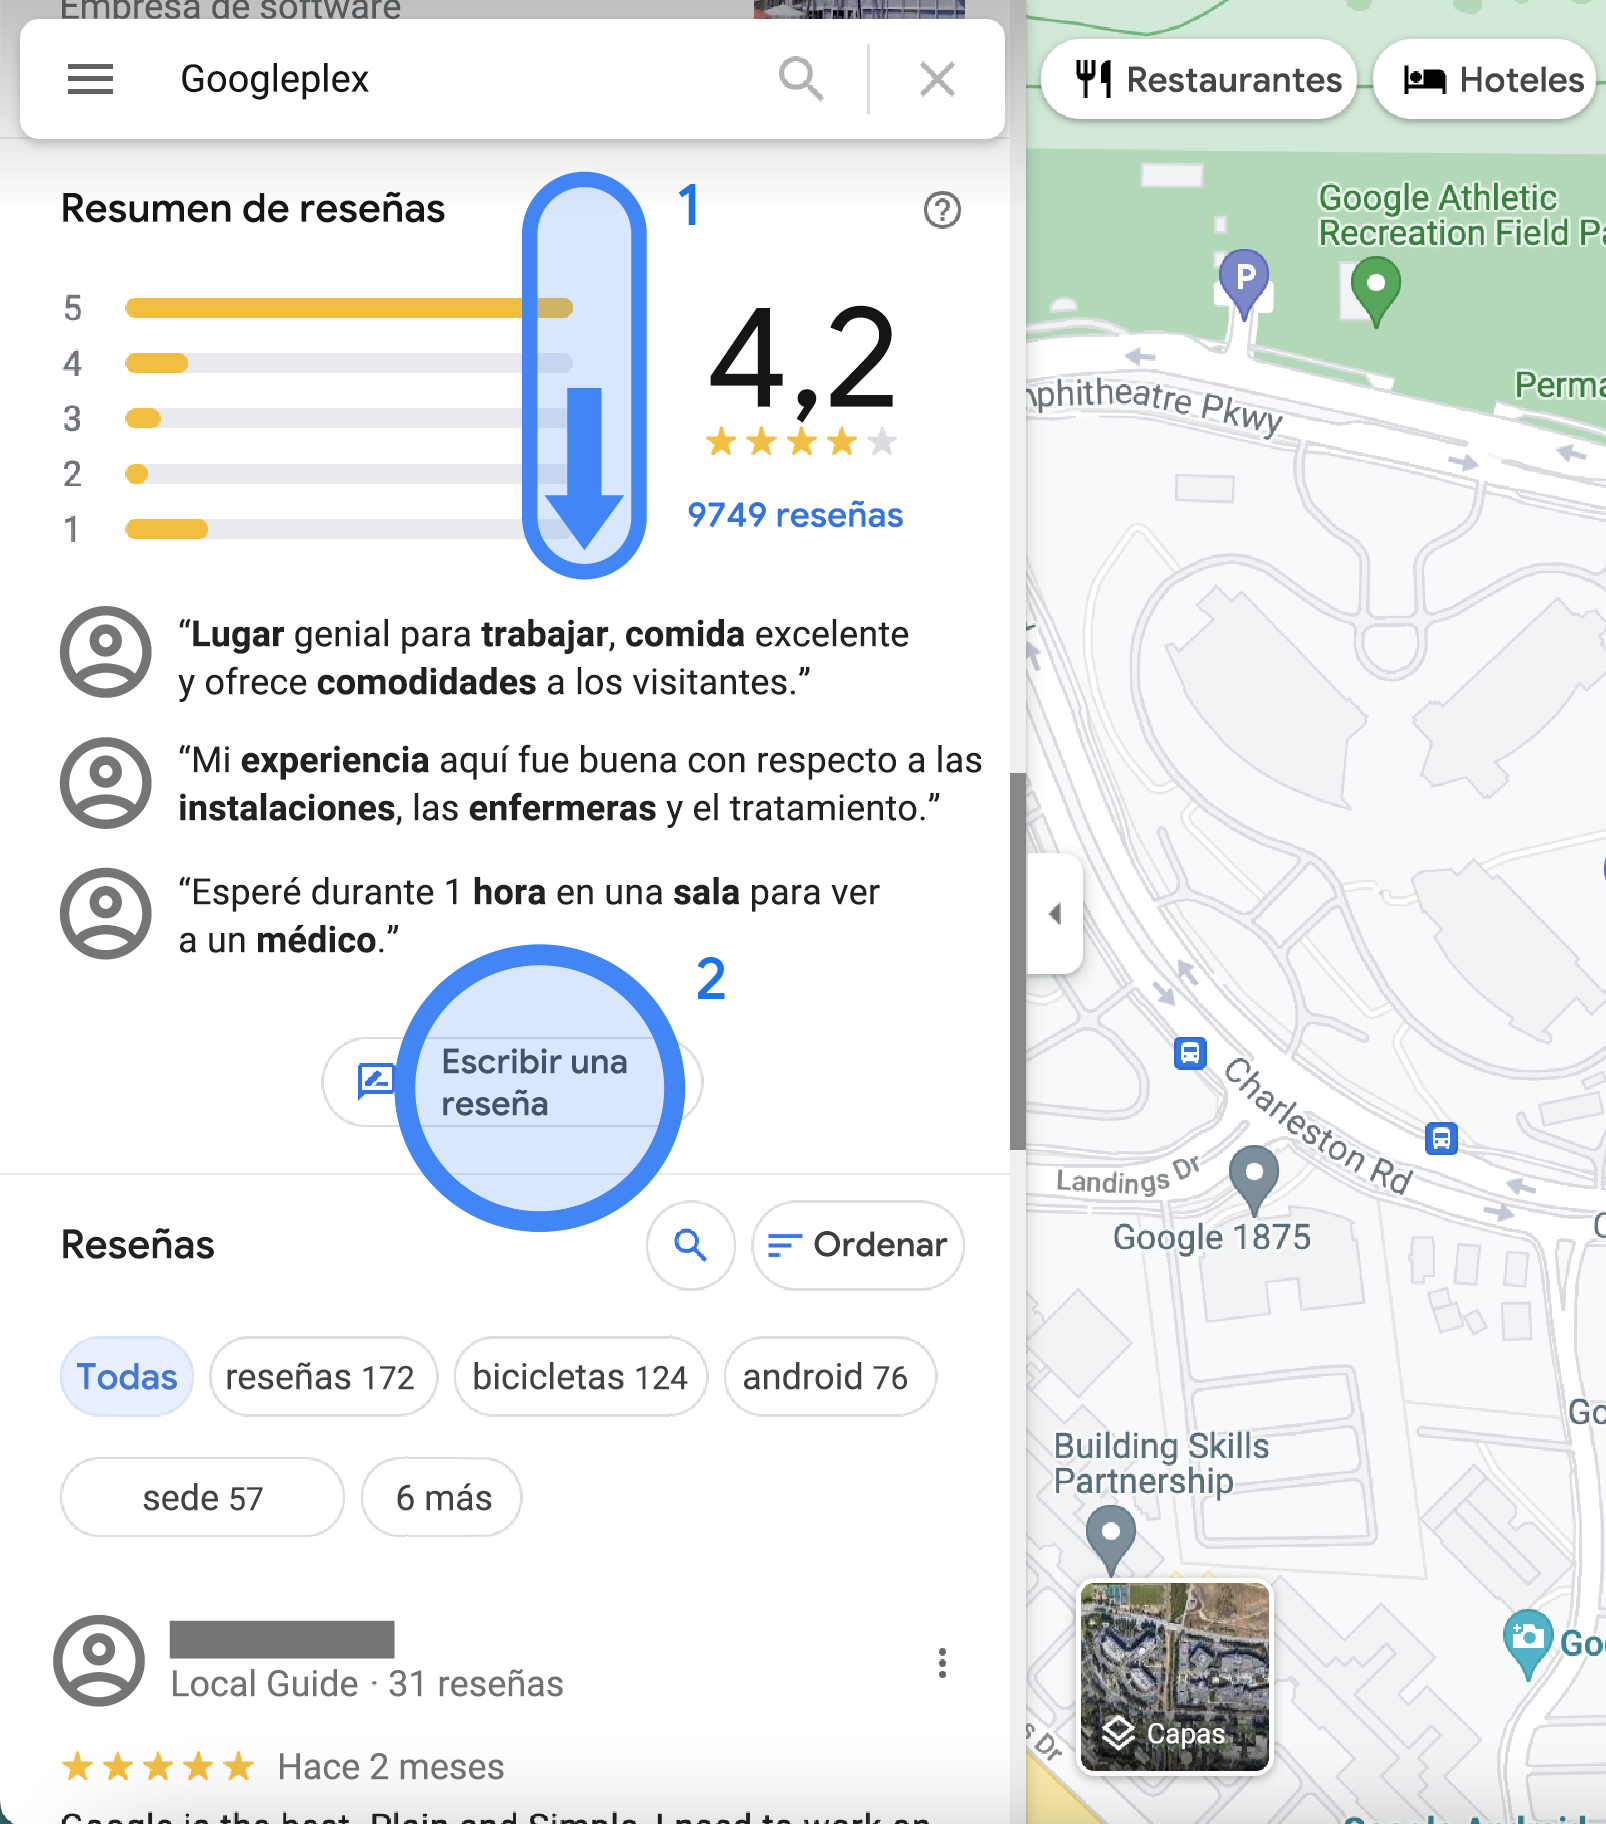1606x1824 pixels.
Task: Click the side panel scrollbar
Action: [1018, 961]
